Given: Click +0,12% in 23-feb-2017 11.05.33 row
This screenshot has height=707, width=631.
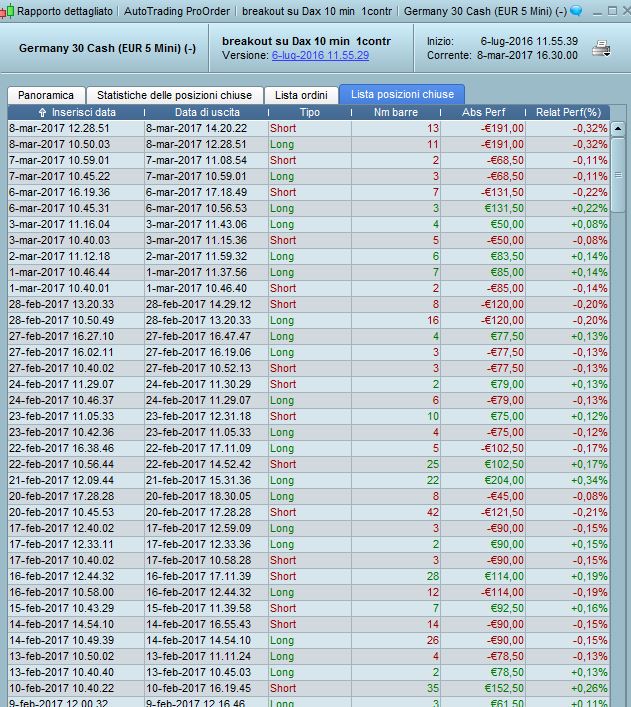Looking at the screenshot, I should pos(589,417).
